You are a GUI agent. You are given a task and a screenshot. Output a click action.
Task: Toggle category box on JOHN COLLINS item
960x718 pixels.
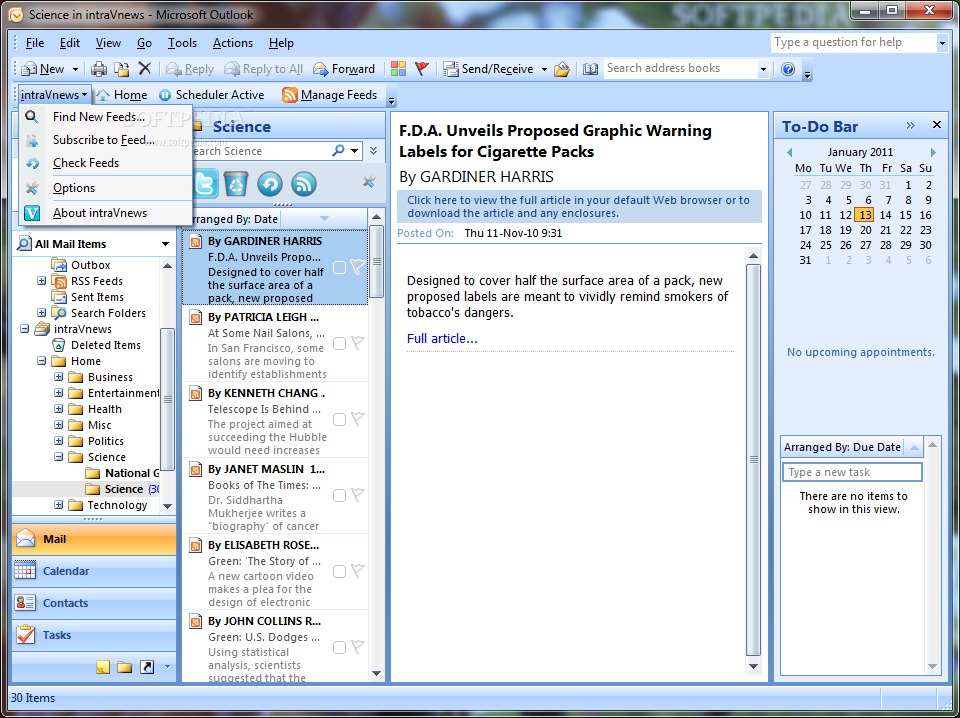tap(339, 647)
